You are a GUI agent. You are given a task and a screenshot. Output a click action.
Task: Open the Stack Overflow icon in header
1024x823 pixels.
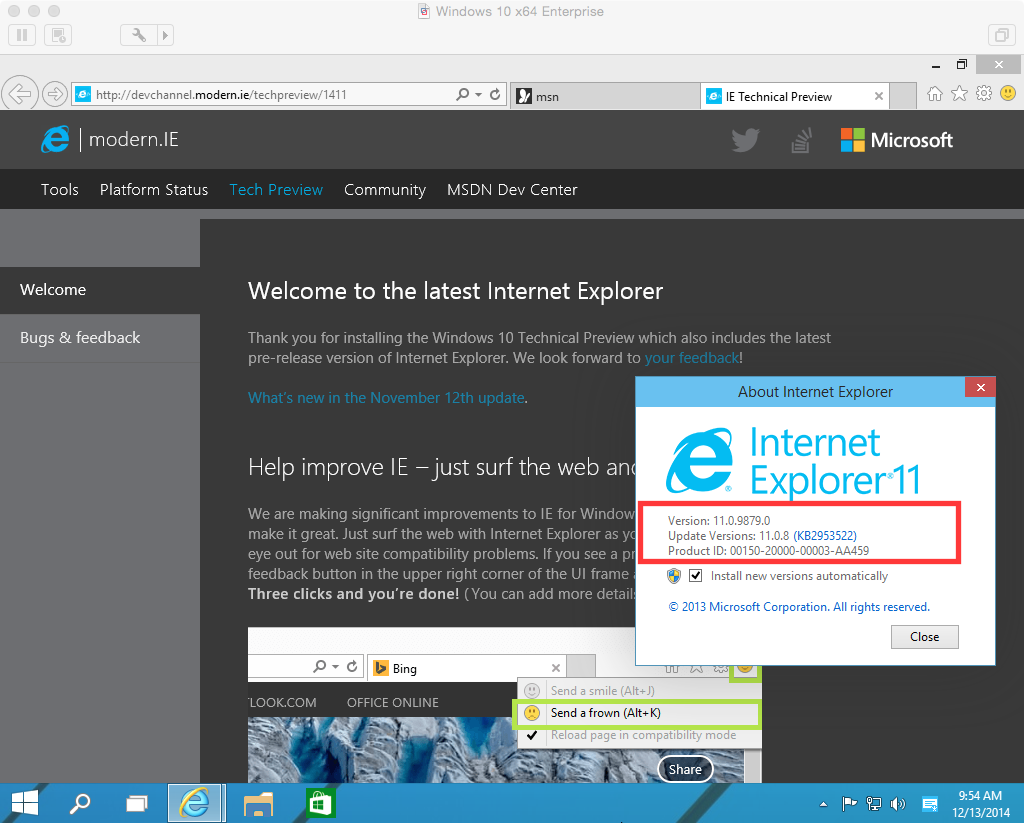(x=801, y=140)
